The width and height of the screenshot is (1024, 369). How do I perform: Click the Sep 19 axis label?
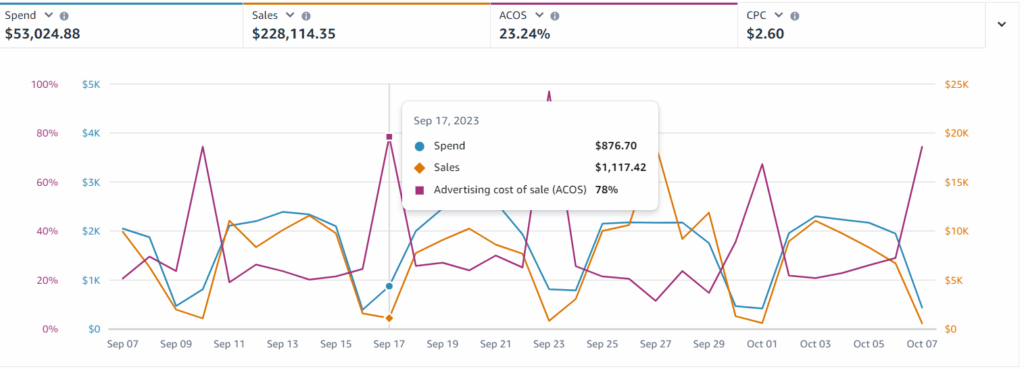pos(443,344)
